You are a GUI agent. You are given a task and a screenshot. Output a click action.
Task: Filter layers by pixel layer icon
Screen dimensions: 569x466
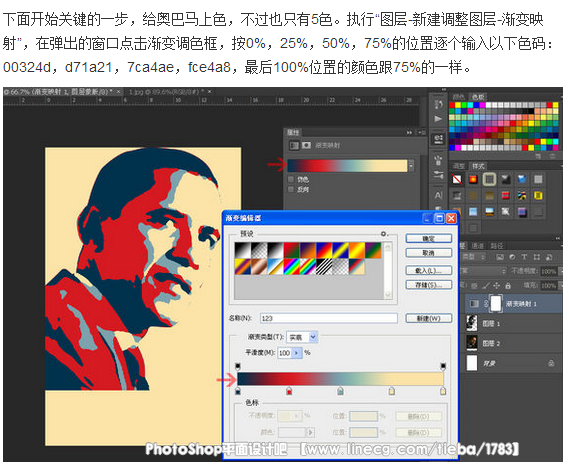(500, 257)
